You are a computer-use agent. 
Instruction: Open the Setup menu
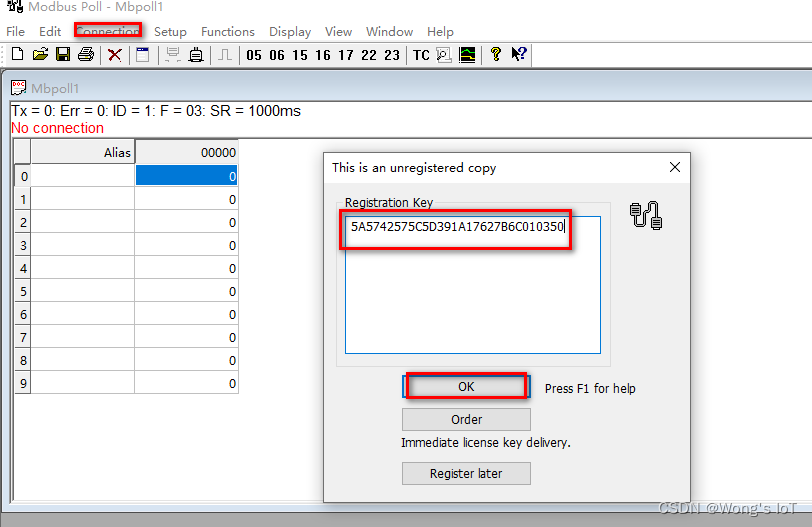coord(170,32)
